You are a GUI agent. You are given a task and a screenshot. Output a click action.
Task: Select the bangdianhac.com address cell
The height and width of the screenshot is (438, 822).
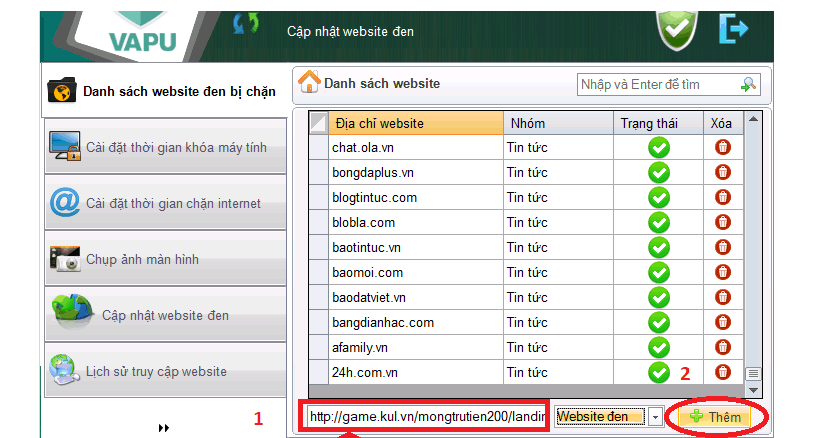(416, 322)
